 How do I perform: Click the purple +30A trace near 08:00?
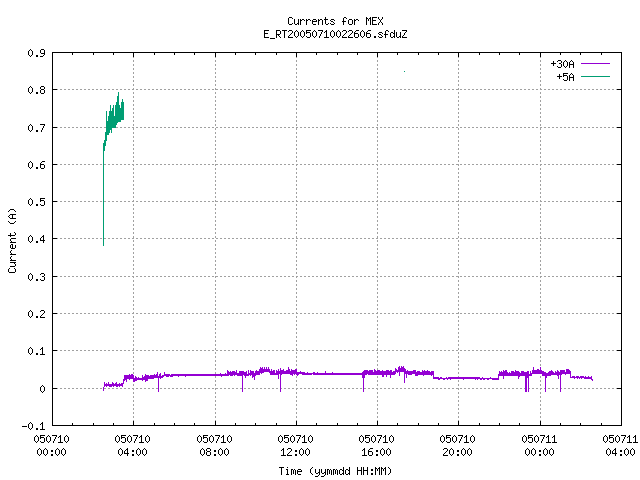216,375
